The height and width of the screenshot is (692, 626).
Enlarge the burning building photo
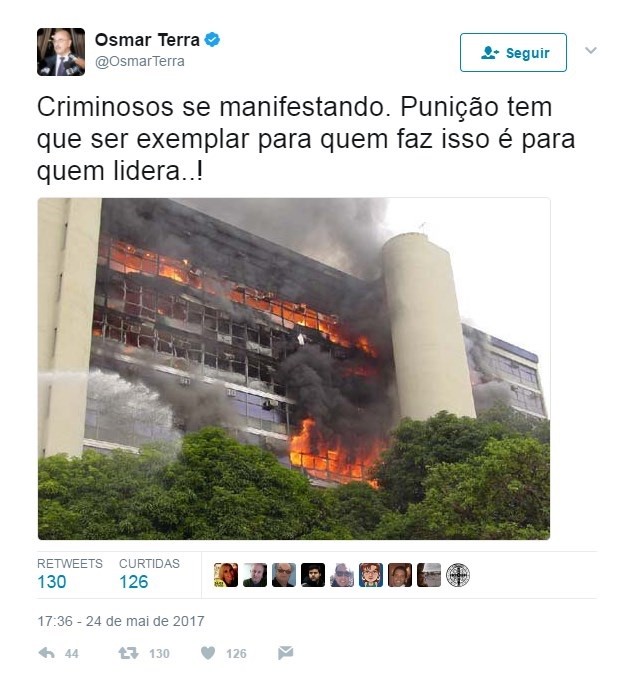click(x=294, y=369)
